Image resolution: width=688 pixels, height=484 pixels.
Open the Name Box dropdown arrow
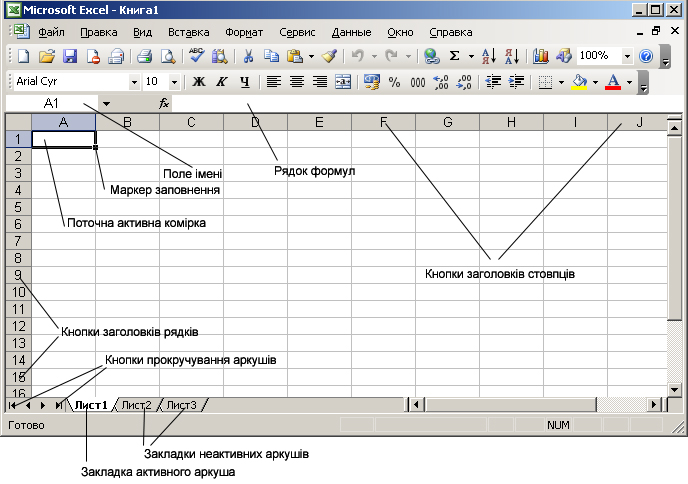click(106, 104)
